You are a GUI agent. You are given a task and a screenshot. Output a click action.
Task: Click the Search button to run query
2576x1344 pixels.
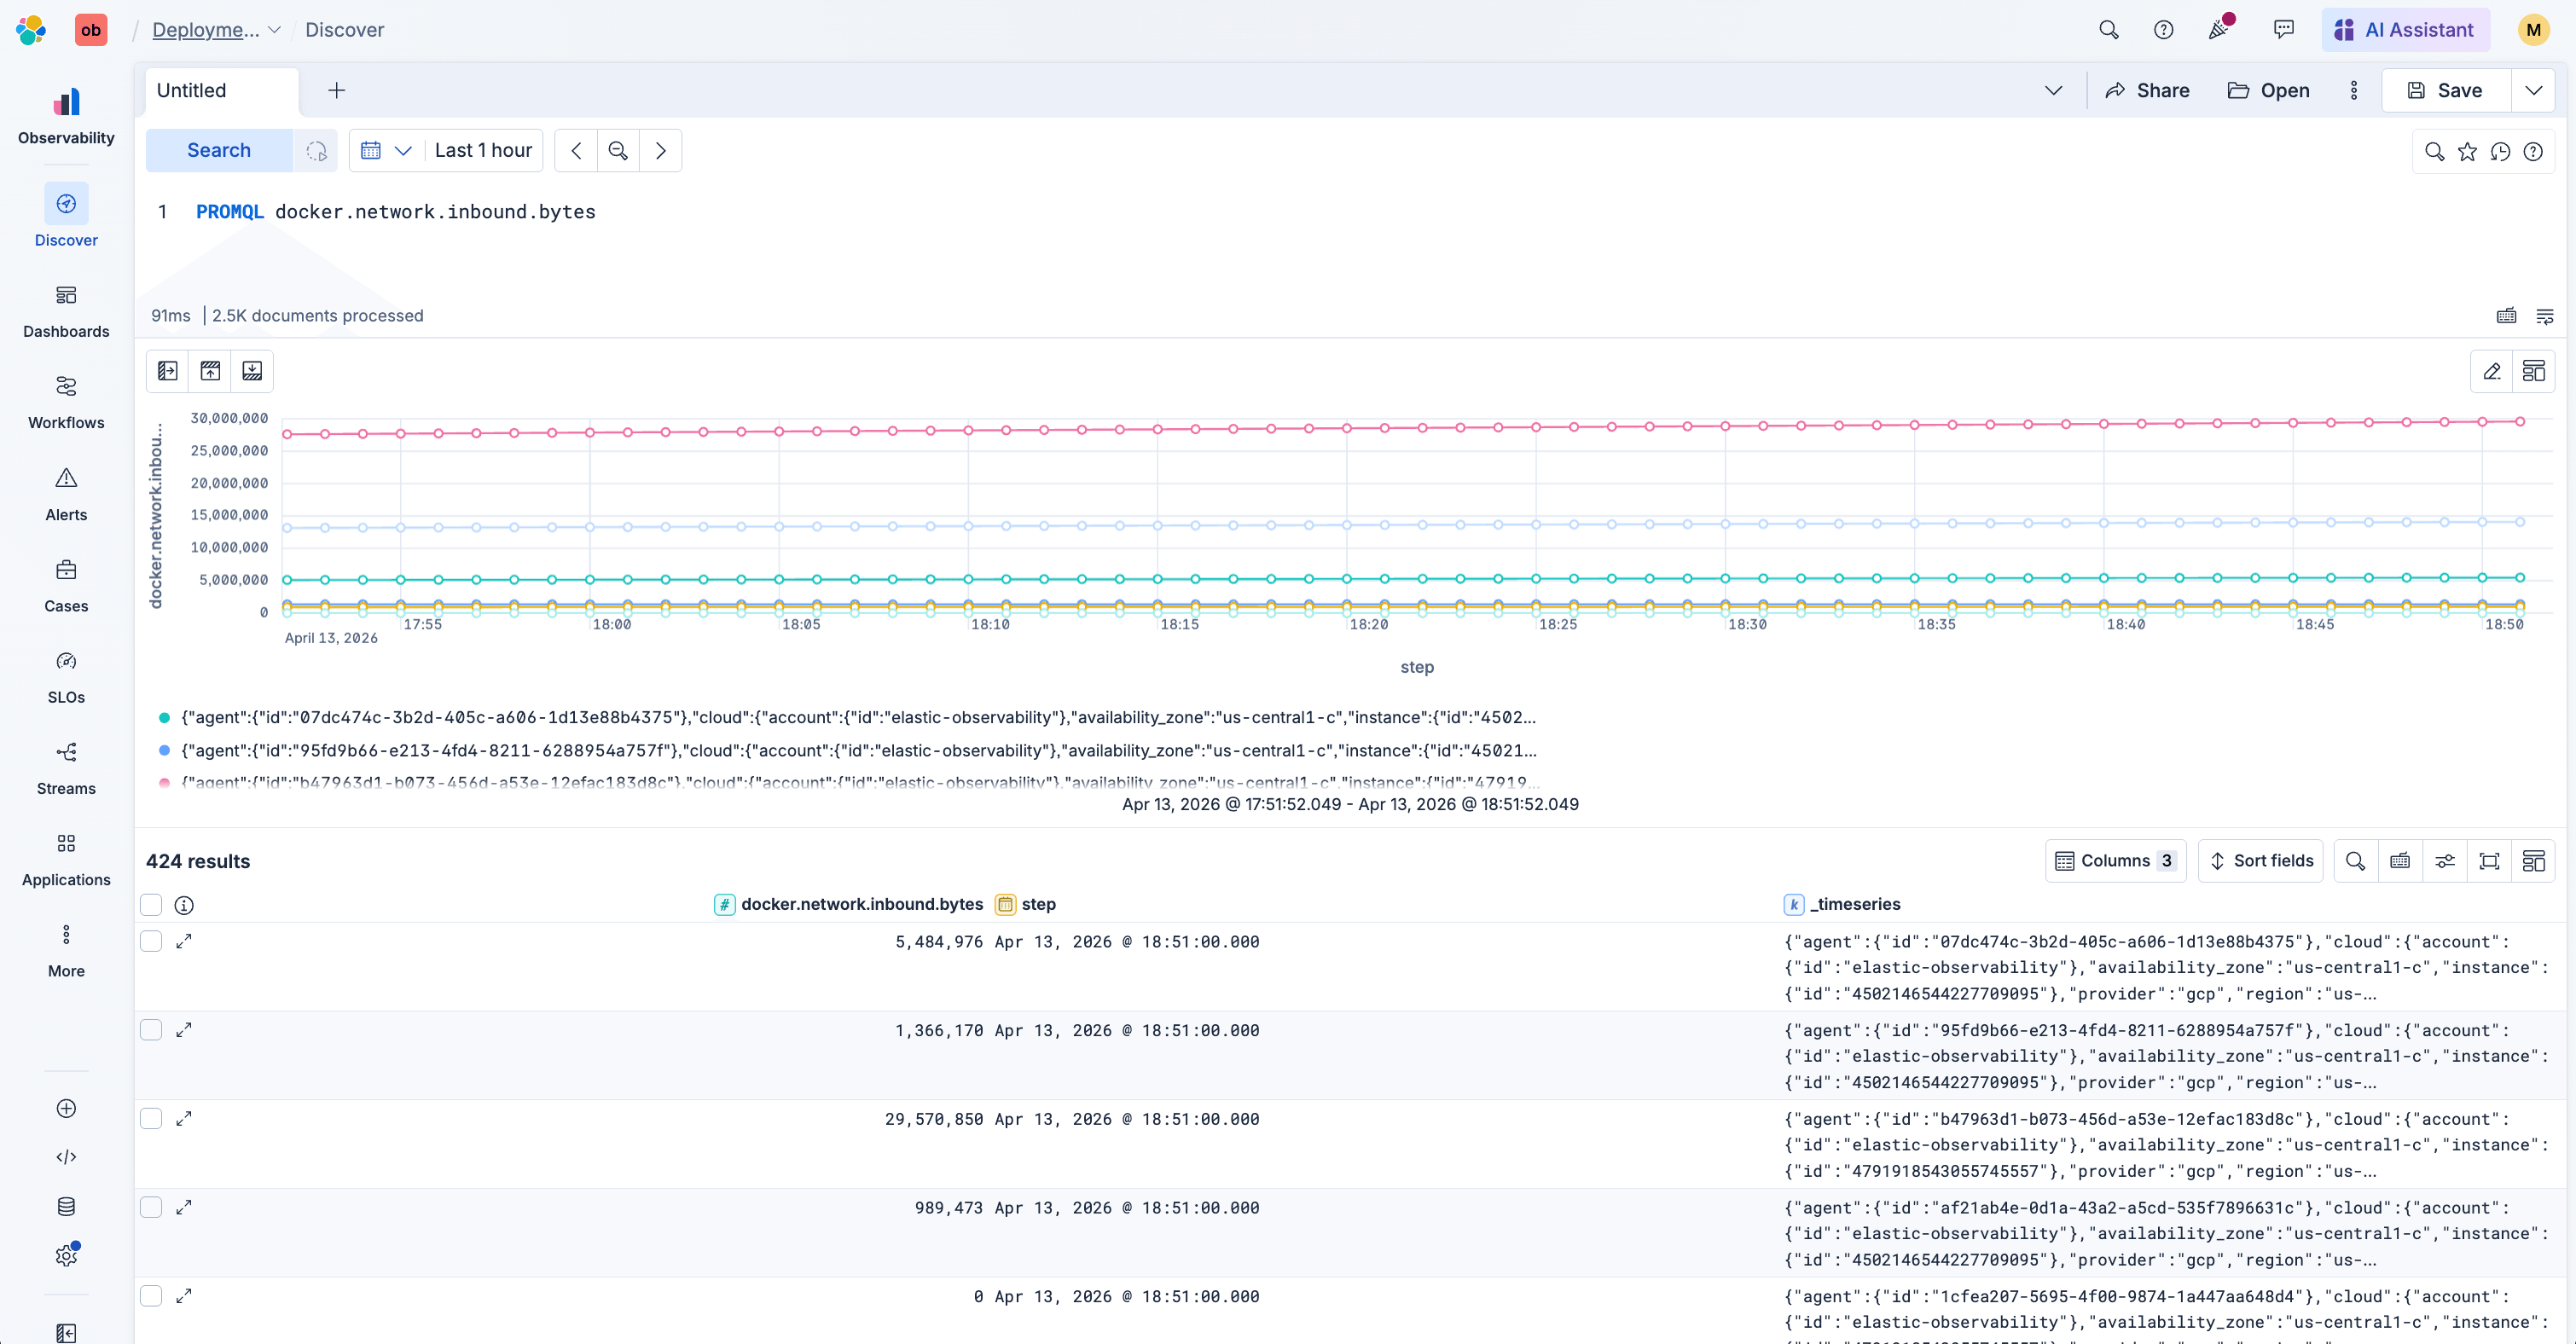point(218,150)
